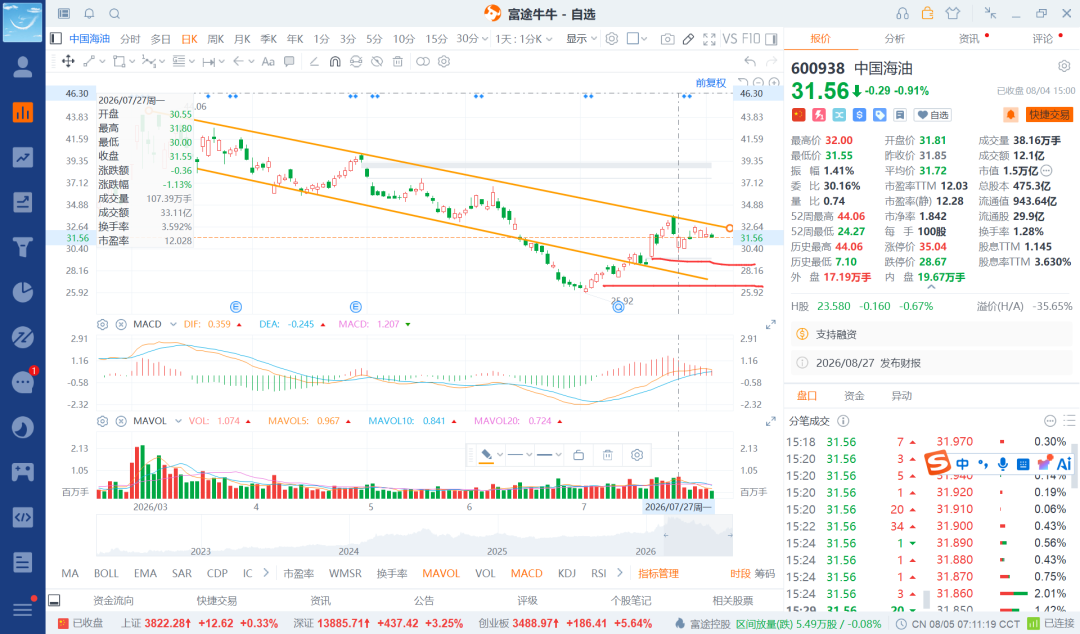Click the 指标管理 indicator management link

pyautogui.click(x=658, y=573)
